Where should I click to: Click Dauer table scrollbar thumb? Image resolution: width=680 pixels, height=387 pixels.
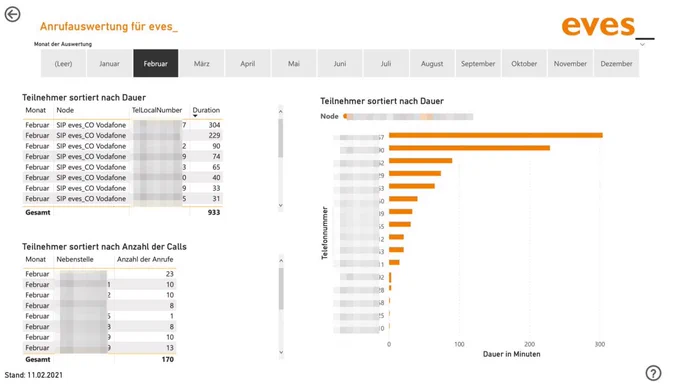click(281, 138)
